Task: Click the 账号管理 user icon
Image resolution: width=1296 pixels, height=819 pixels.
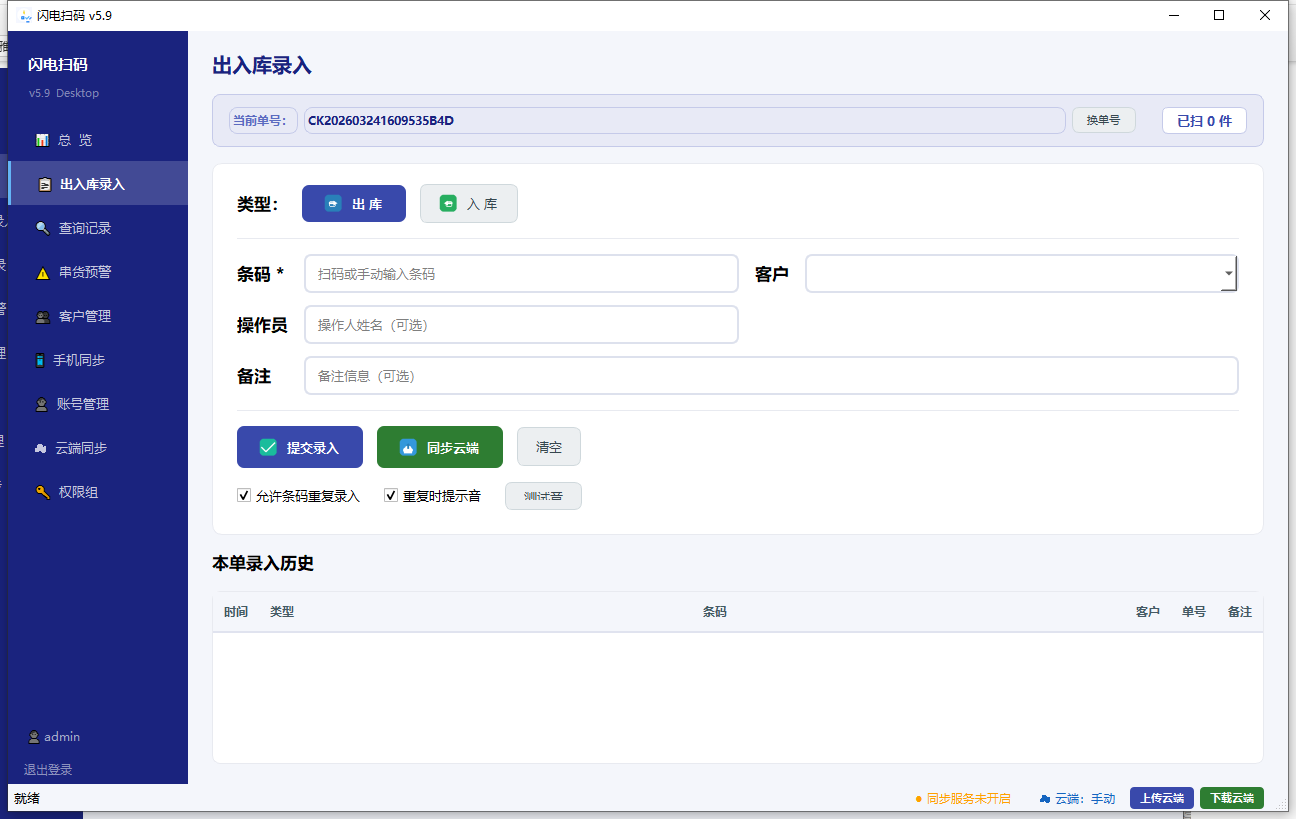Action: (41, 404)
